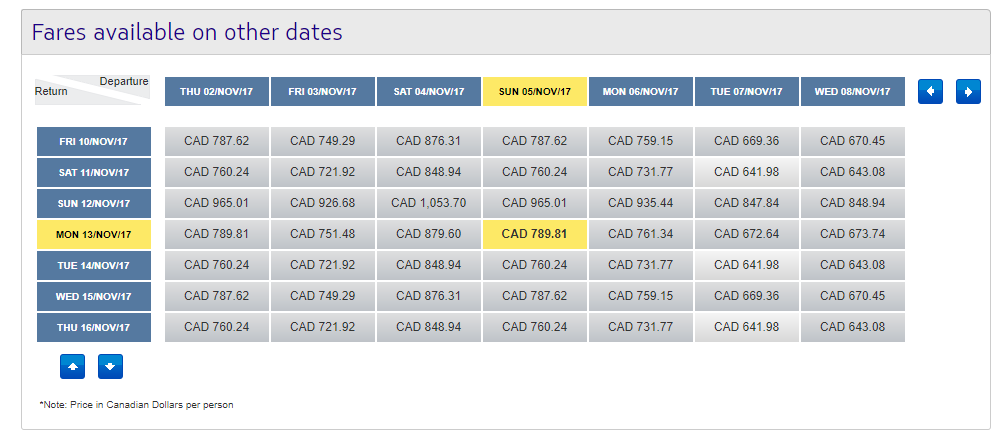Choose SAT 11/NOV/17 return row header
This screenshot has width=998, height=438.
coord(94,173)
